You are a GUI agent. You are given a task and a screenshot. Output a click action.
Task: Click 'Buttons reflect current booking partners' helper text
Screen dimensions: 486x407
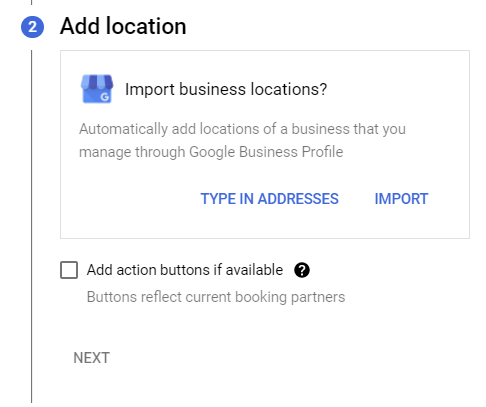(216, 297)
